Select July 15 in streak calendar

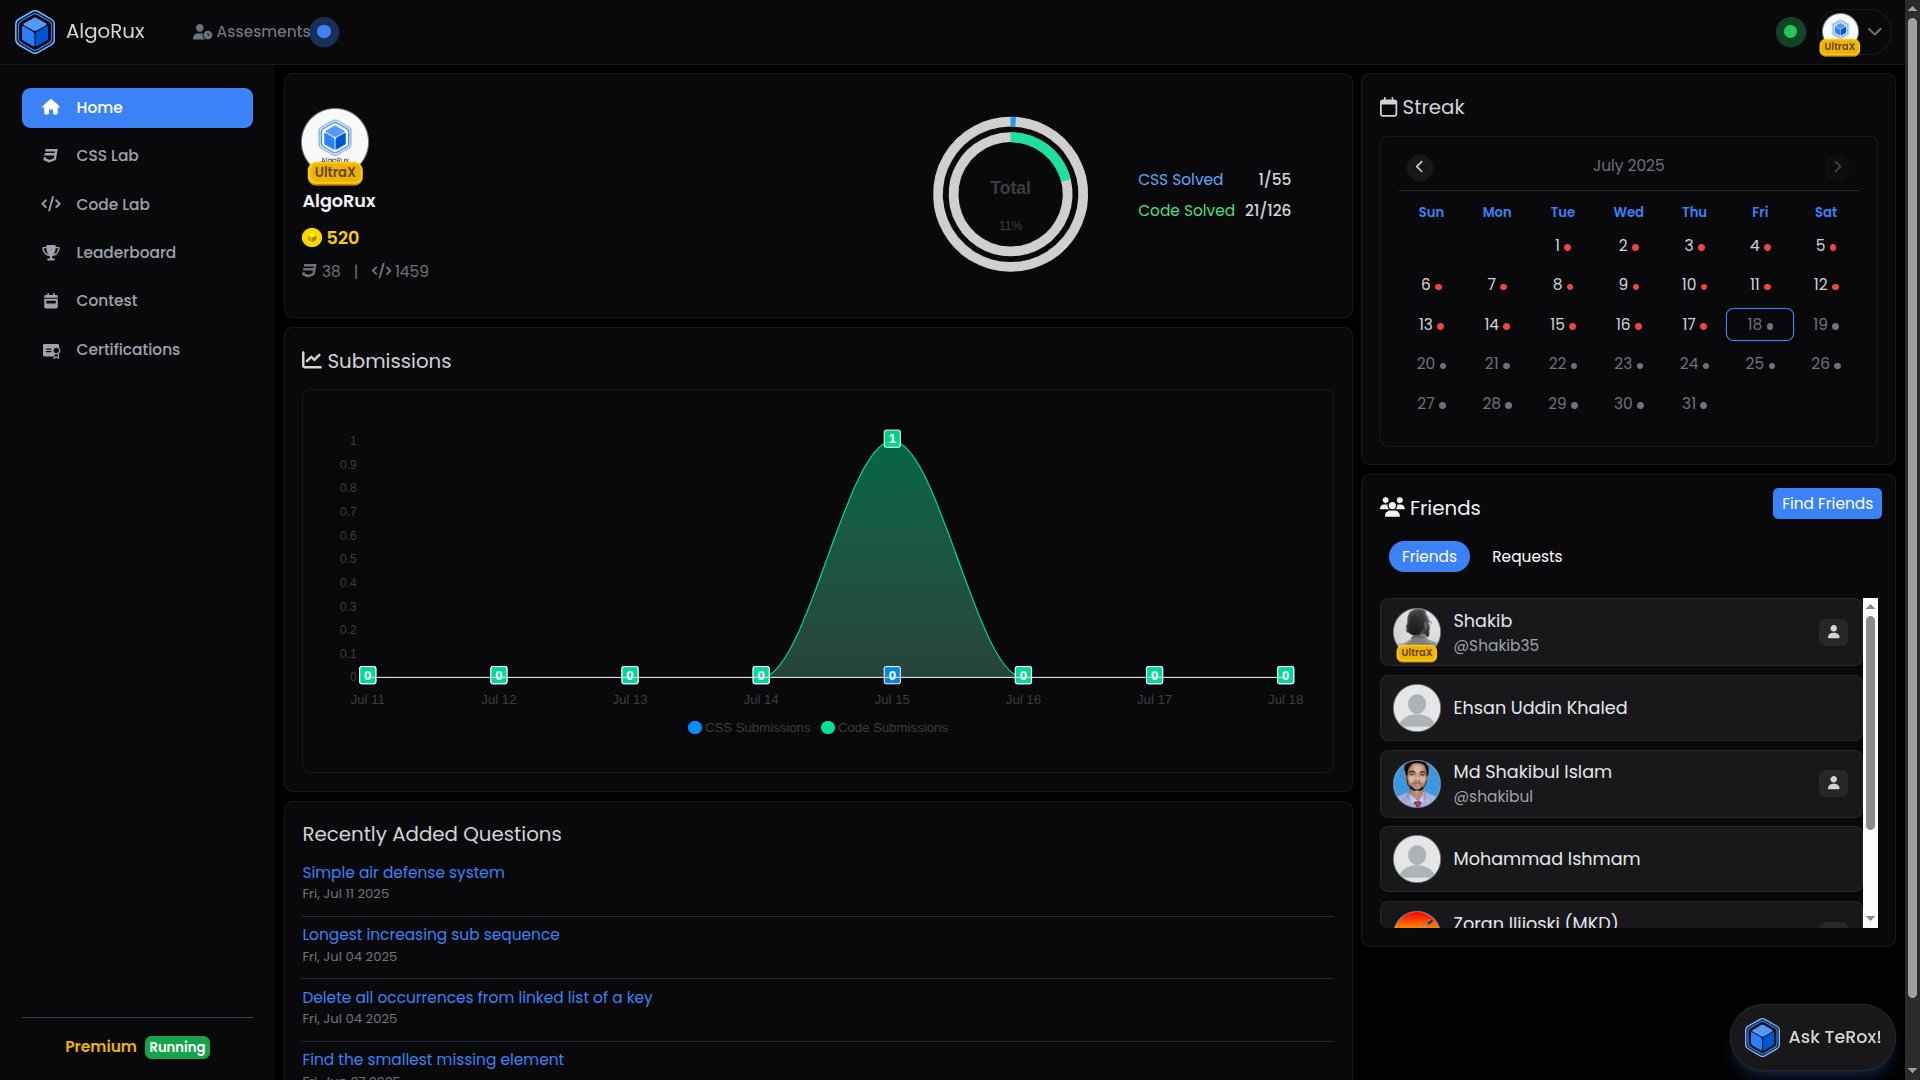pyautogui.click(x=1562, y=325)
